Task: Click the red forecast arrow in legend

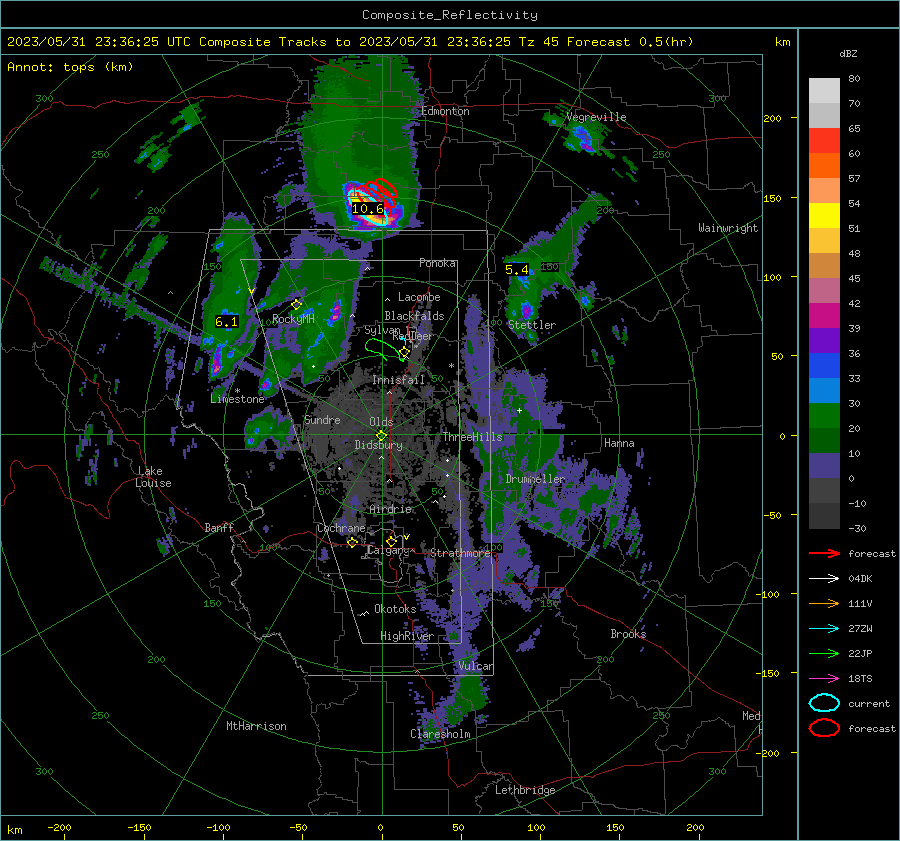Action: pos(824,553)
